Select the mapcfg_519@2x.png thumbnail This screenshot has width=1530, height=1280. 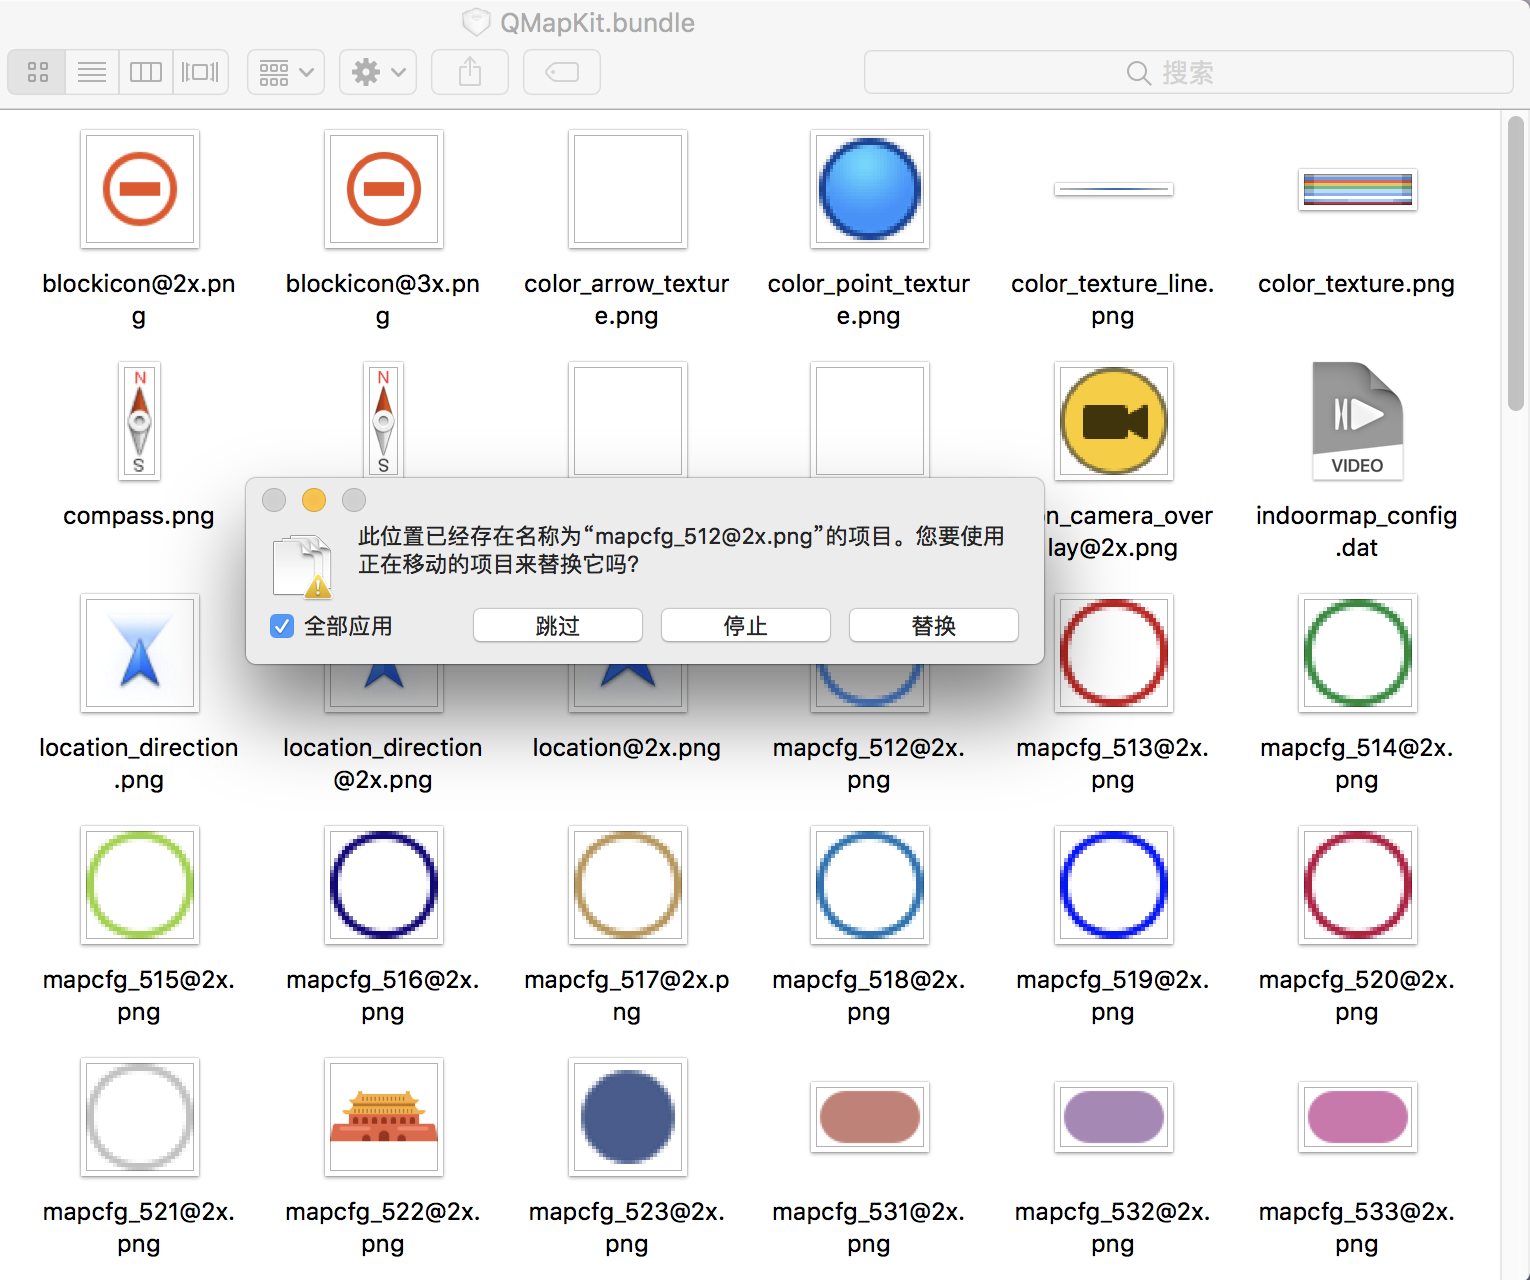pyautogui.click(x=1114, y=885)
